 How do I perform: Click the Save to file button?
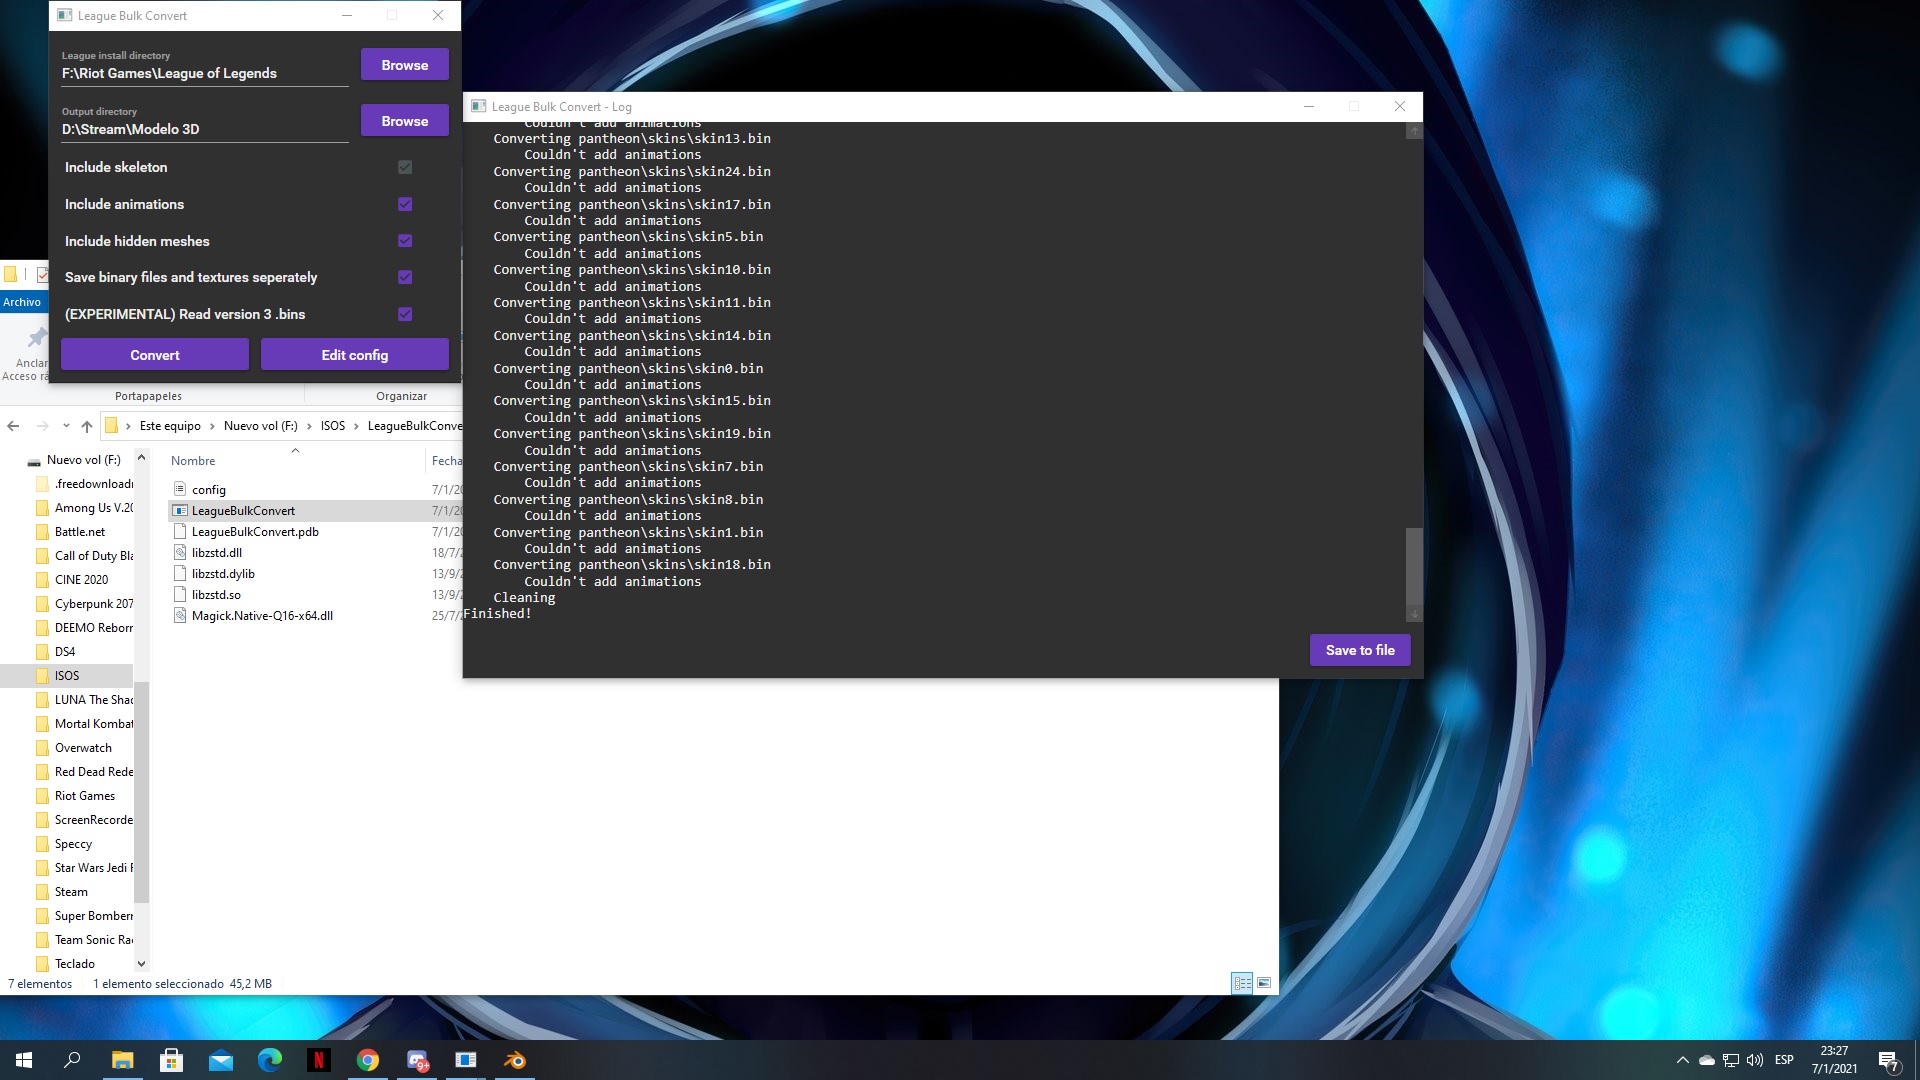point(1359,650)
